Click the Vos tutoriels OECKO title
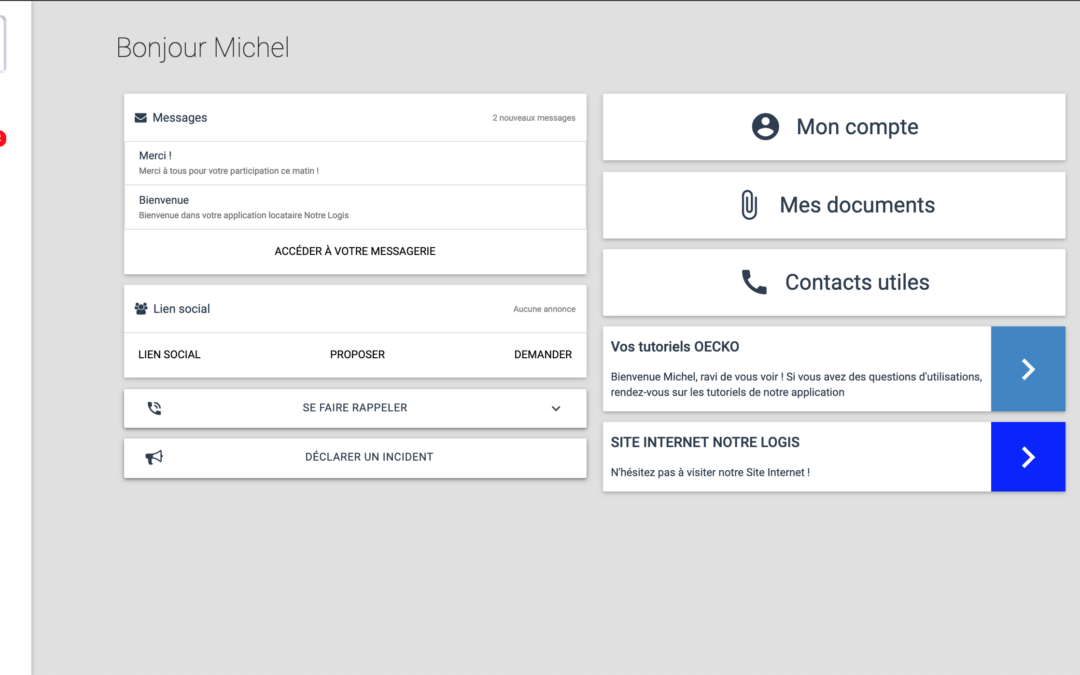The width and height of the screenshot is (1080, 675). click(x=675, y=346)
